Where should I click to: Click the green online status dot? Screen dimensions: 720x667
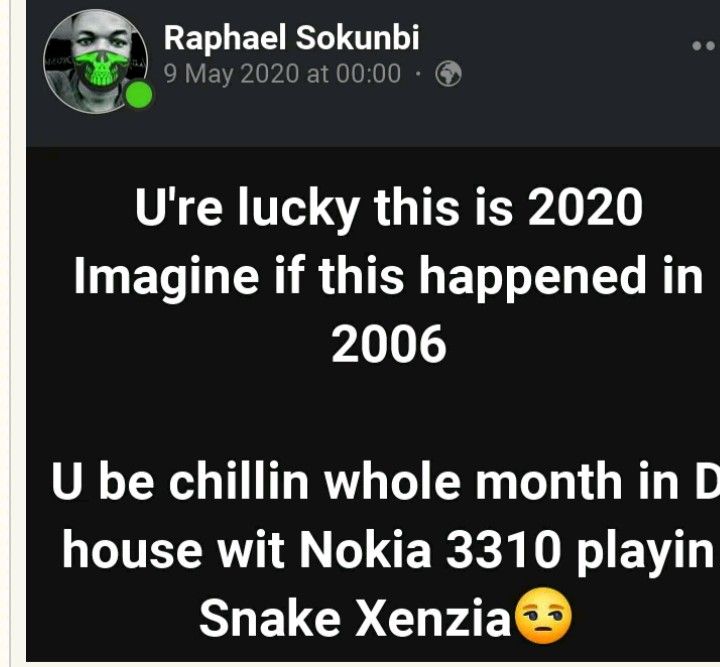(139, 95)
